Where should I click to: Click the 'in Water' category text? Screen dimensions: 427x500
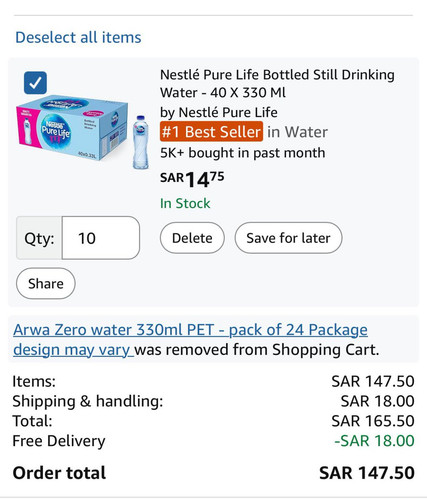tap(297, 132)
